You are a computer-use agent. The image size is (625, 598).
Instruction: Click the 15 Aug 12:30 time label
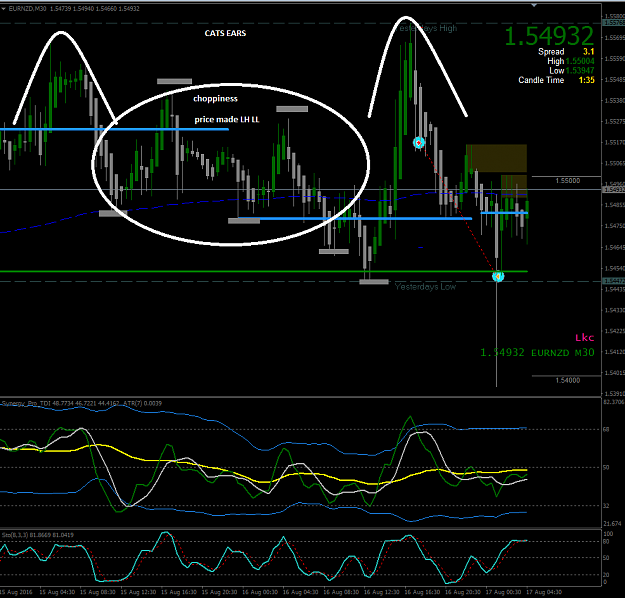pyautogui.click(x=138, y=592)
